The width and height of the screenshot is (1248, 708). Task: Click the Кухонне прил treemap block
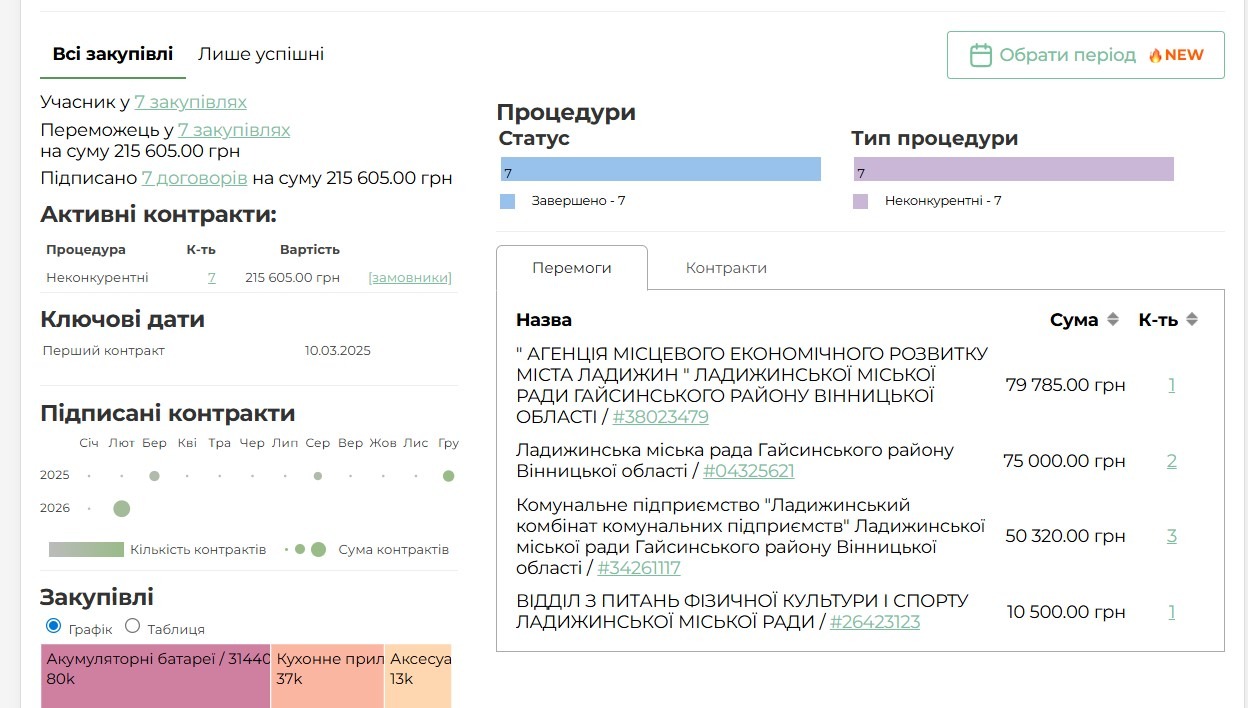coord(327,675)
